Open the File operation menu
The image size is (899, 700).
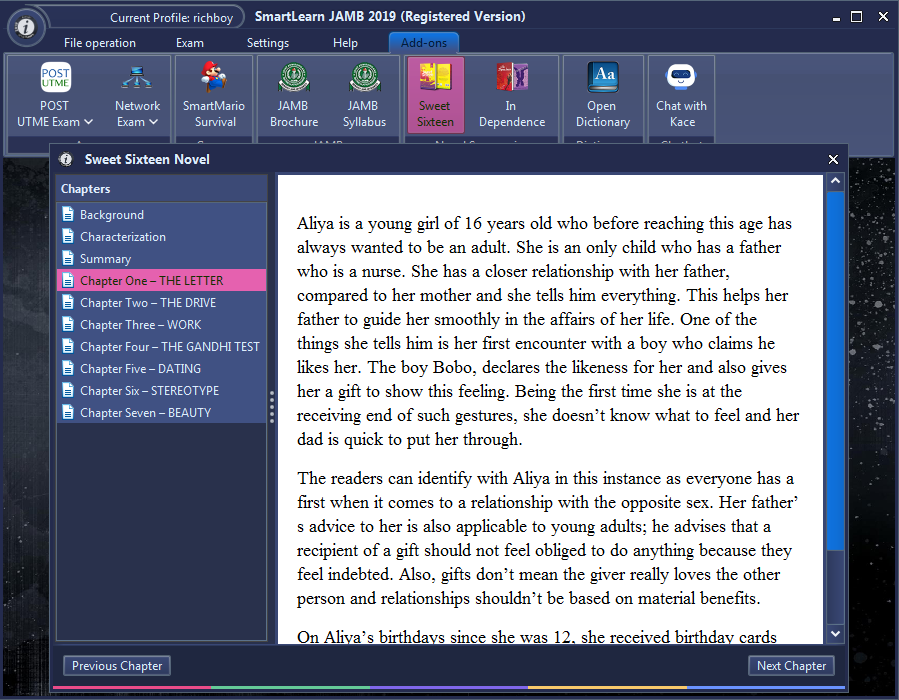(x=100, y=43)
